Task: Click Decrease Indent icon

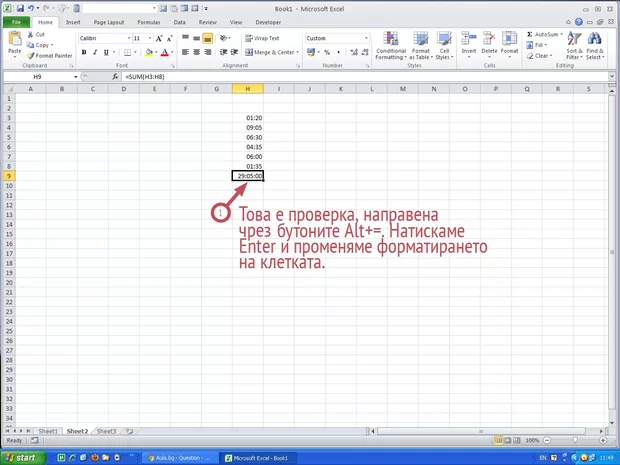Action: (x=223, y=52)
